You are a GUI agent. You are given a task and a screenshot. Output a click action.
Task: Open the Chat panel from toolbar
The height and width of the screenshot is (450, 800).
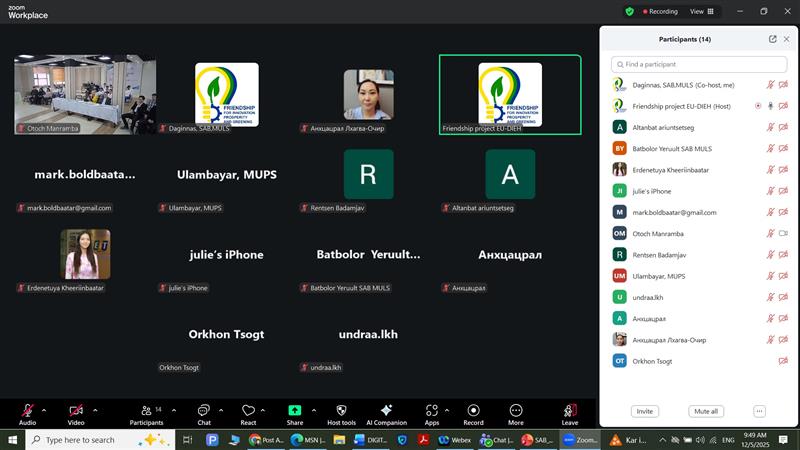tap(203, 413)
